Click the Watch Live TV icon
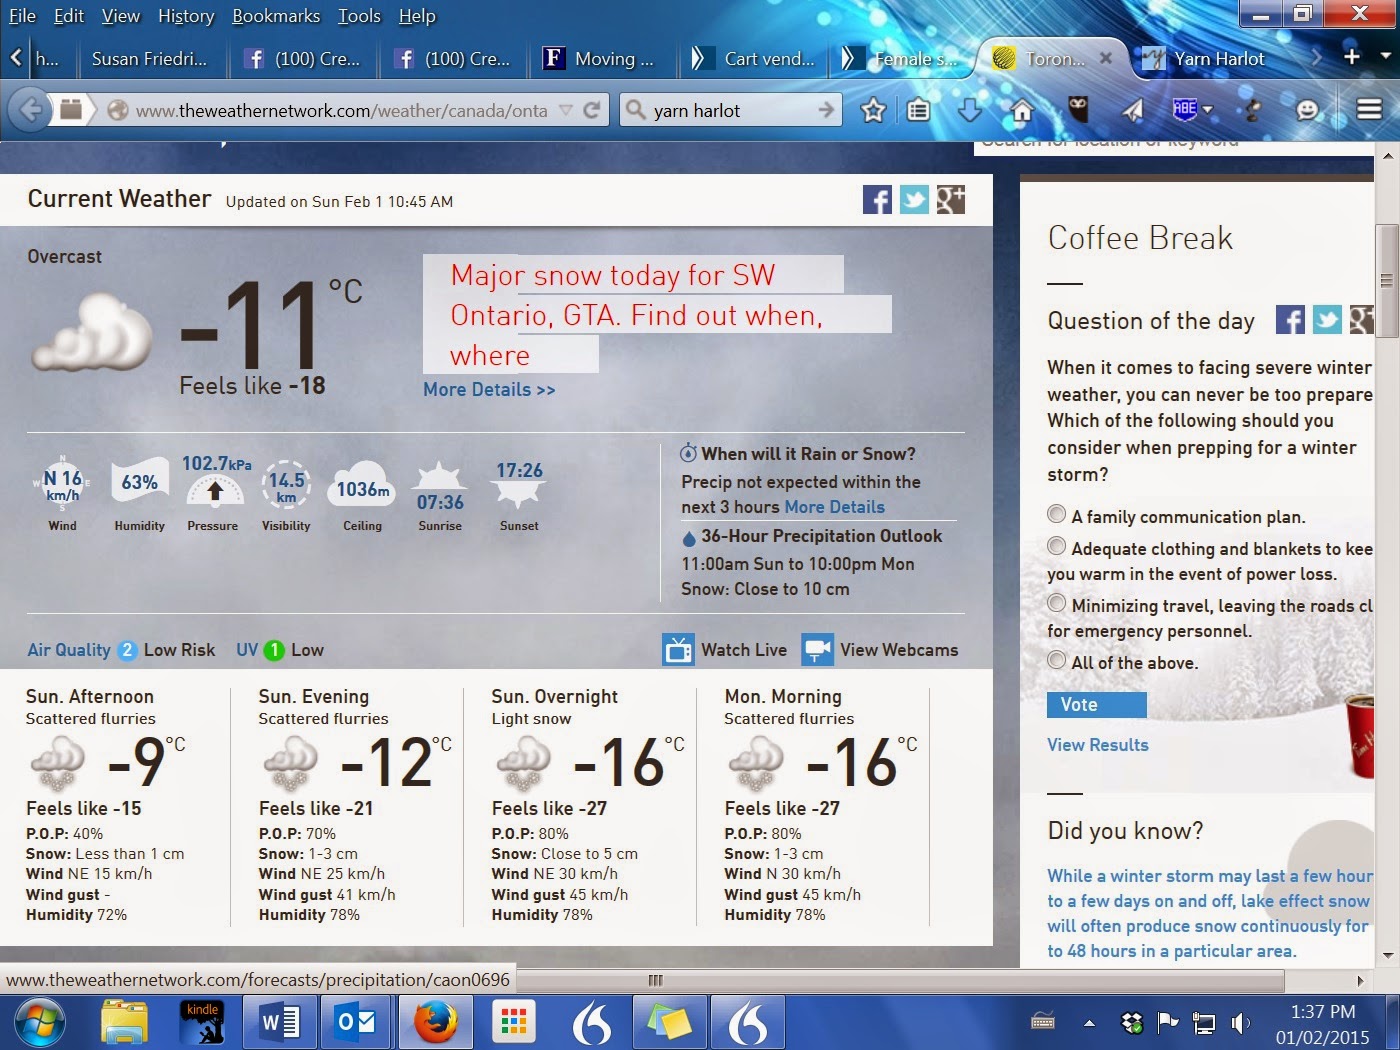Screen dimensions: 1400x1050 (x=678, y=650)
